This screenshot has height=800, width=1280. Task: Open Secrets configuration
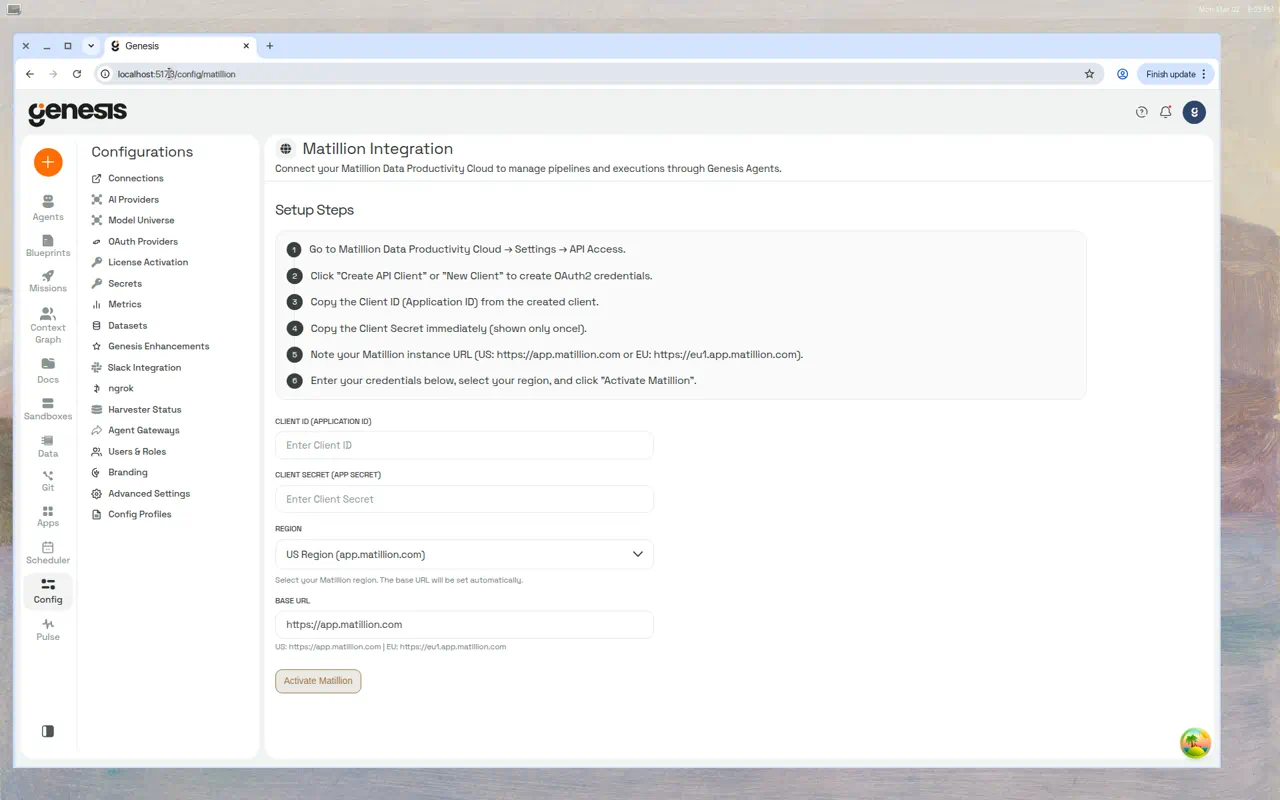(116, 283)
